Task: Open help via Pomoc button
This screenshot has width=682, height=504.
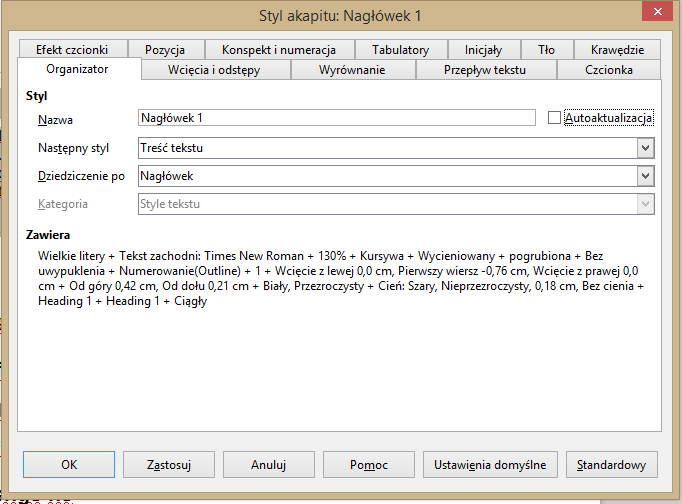Action: pos(369,464)
